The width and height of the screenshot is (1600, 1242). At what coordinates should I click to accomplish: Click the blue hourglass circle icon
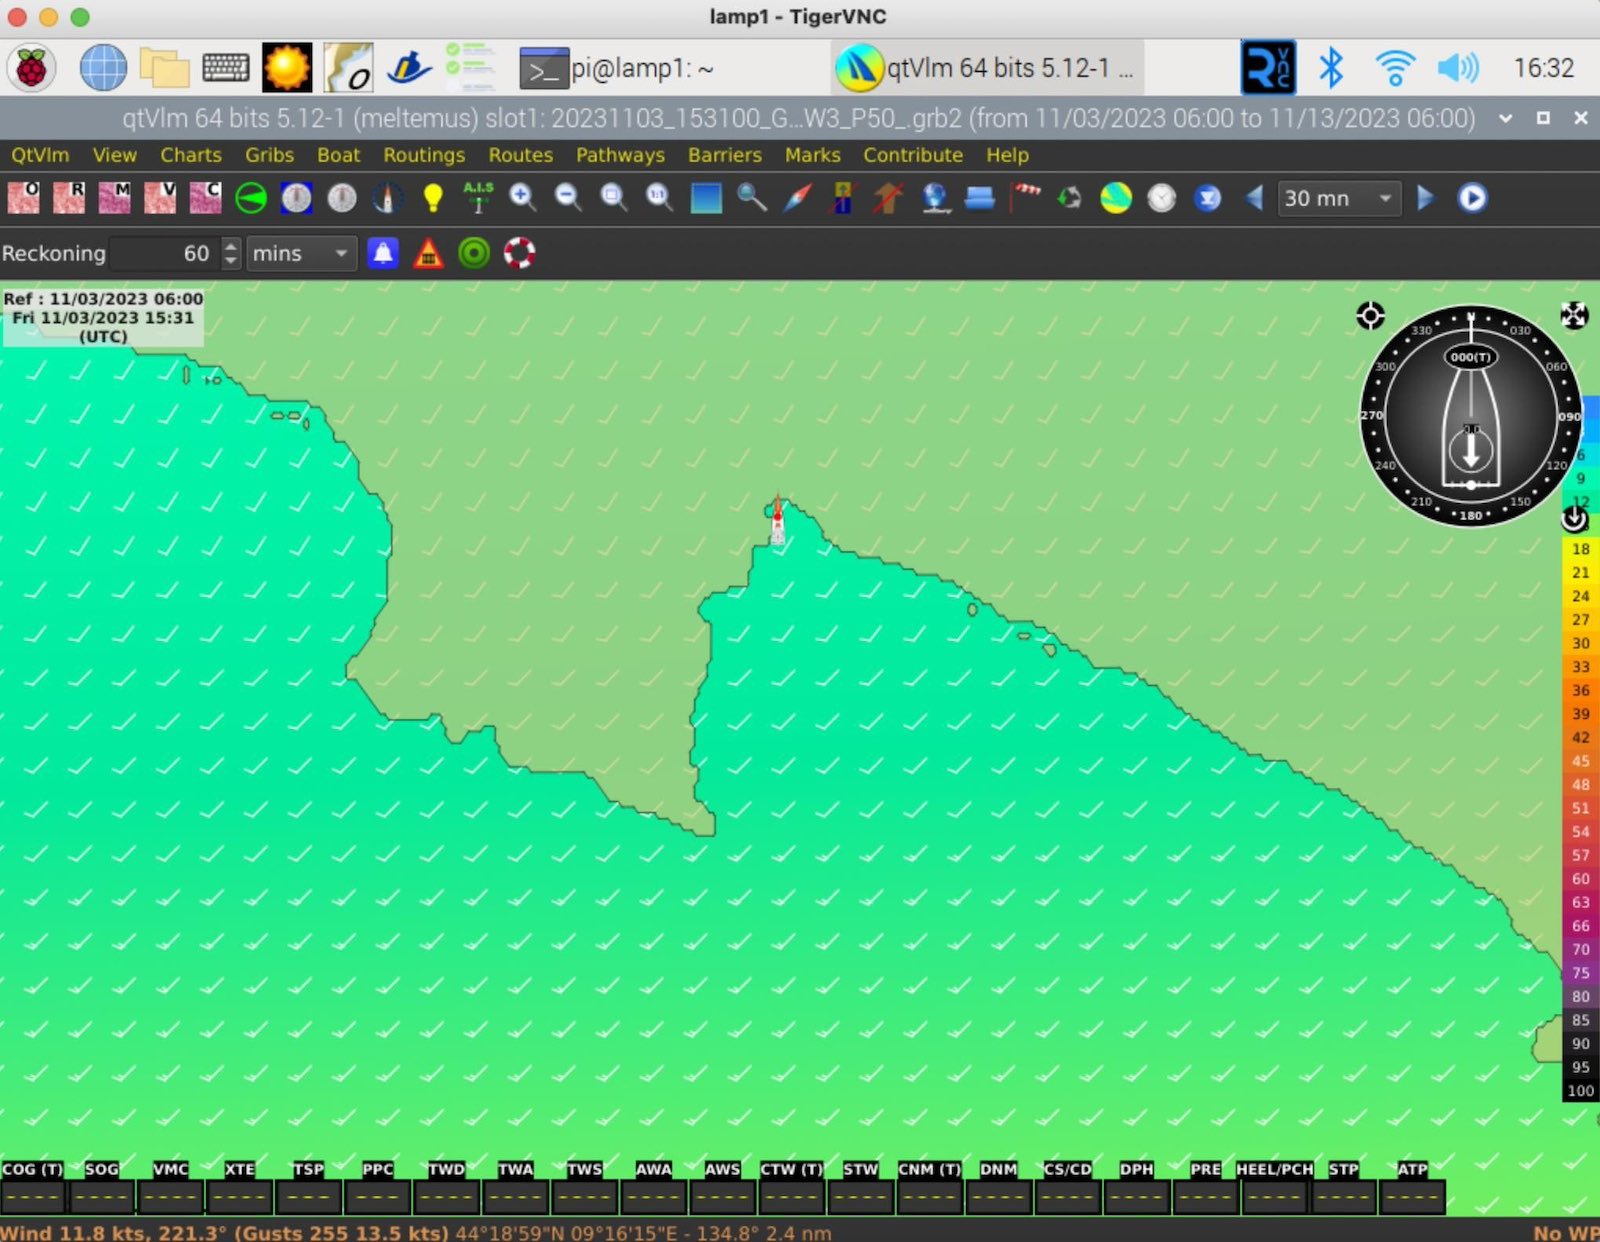(x=1208, y=198)
